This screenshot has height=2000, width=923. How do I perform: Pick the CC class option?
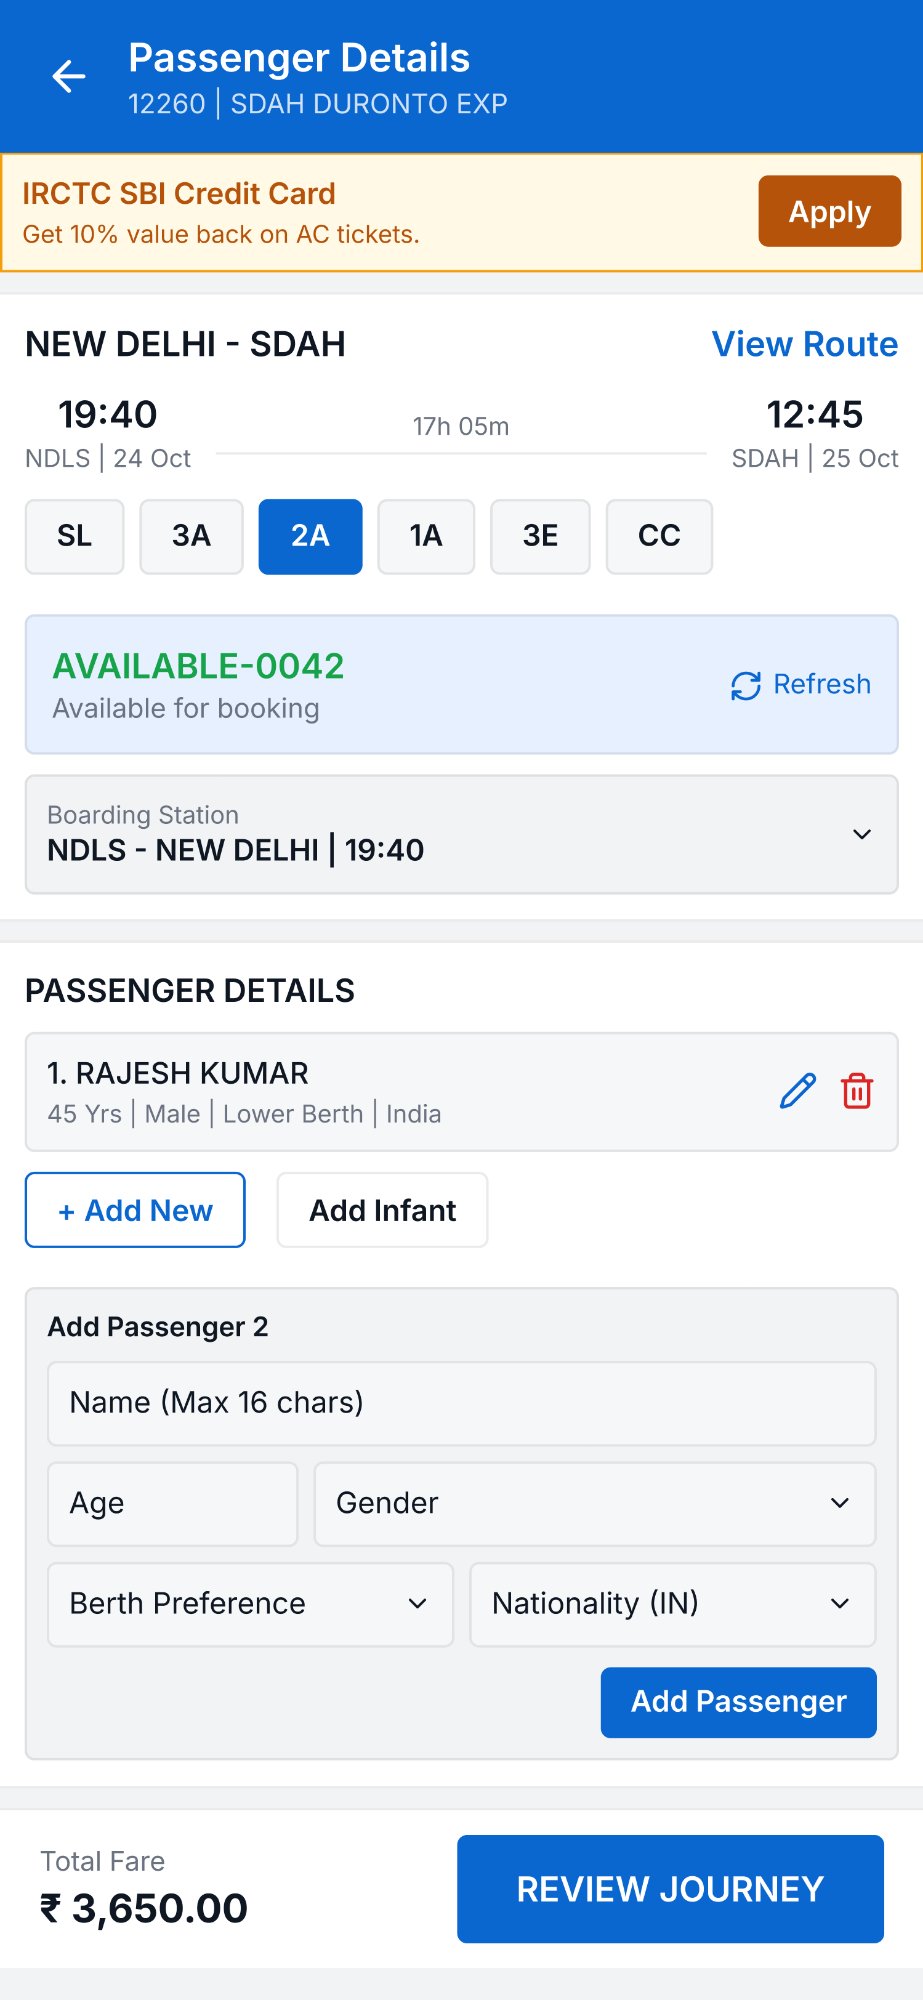click(x=659, y=536)
